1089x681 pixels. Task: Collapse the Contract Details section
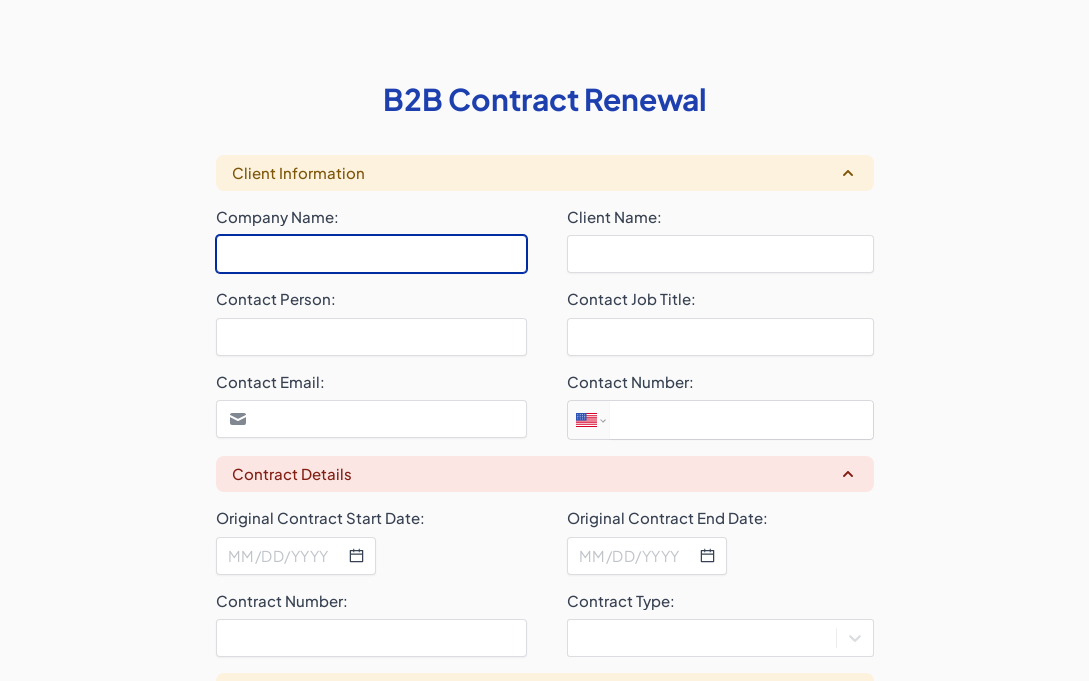pyautogui.click(x=848, y=474)
